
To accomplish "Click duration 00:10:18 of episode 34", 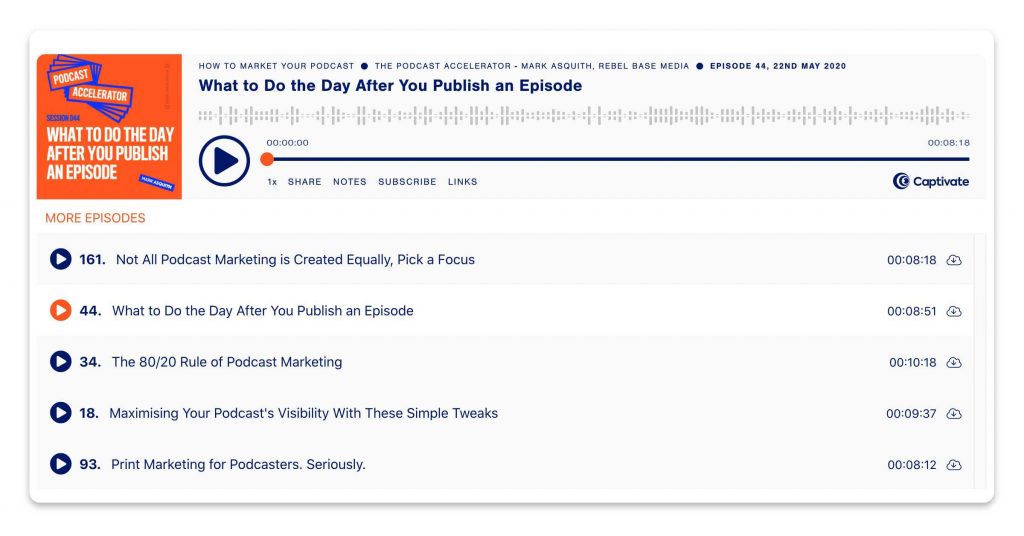I will [912, 362].
